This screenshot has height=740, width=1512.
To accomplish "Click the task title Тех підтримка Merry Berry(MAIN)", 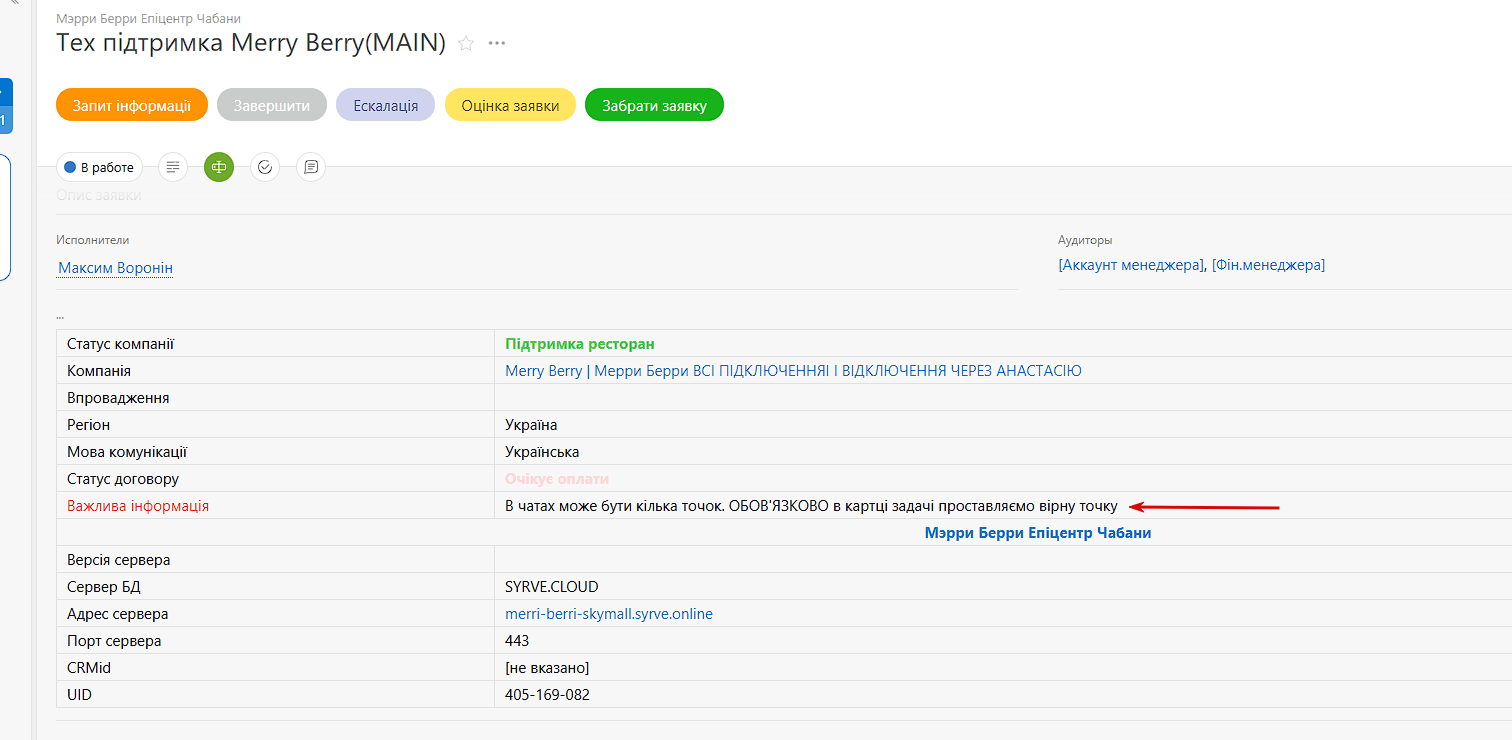I will 251,43.
